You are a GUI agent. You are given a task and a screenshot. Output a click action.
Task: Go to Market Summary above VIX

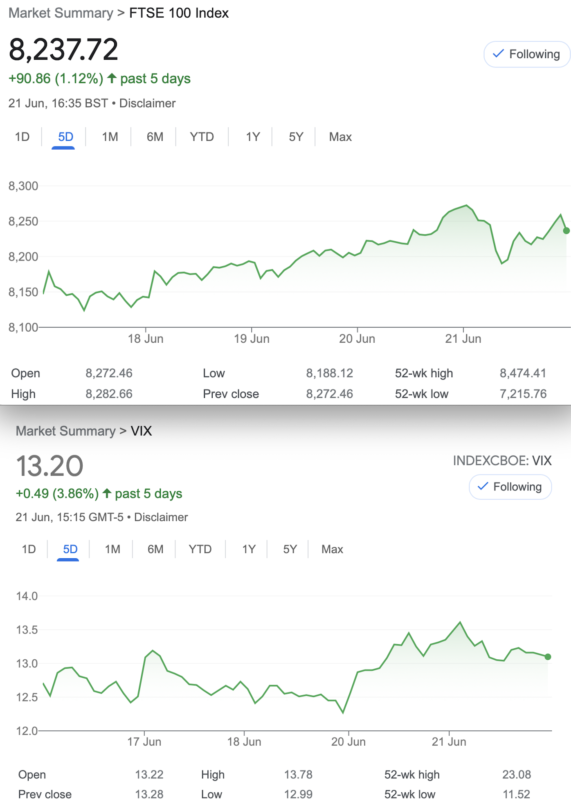point(65,431)
